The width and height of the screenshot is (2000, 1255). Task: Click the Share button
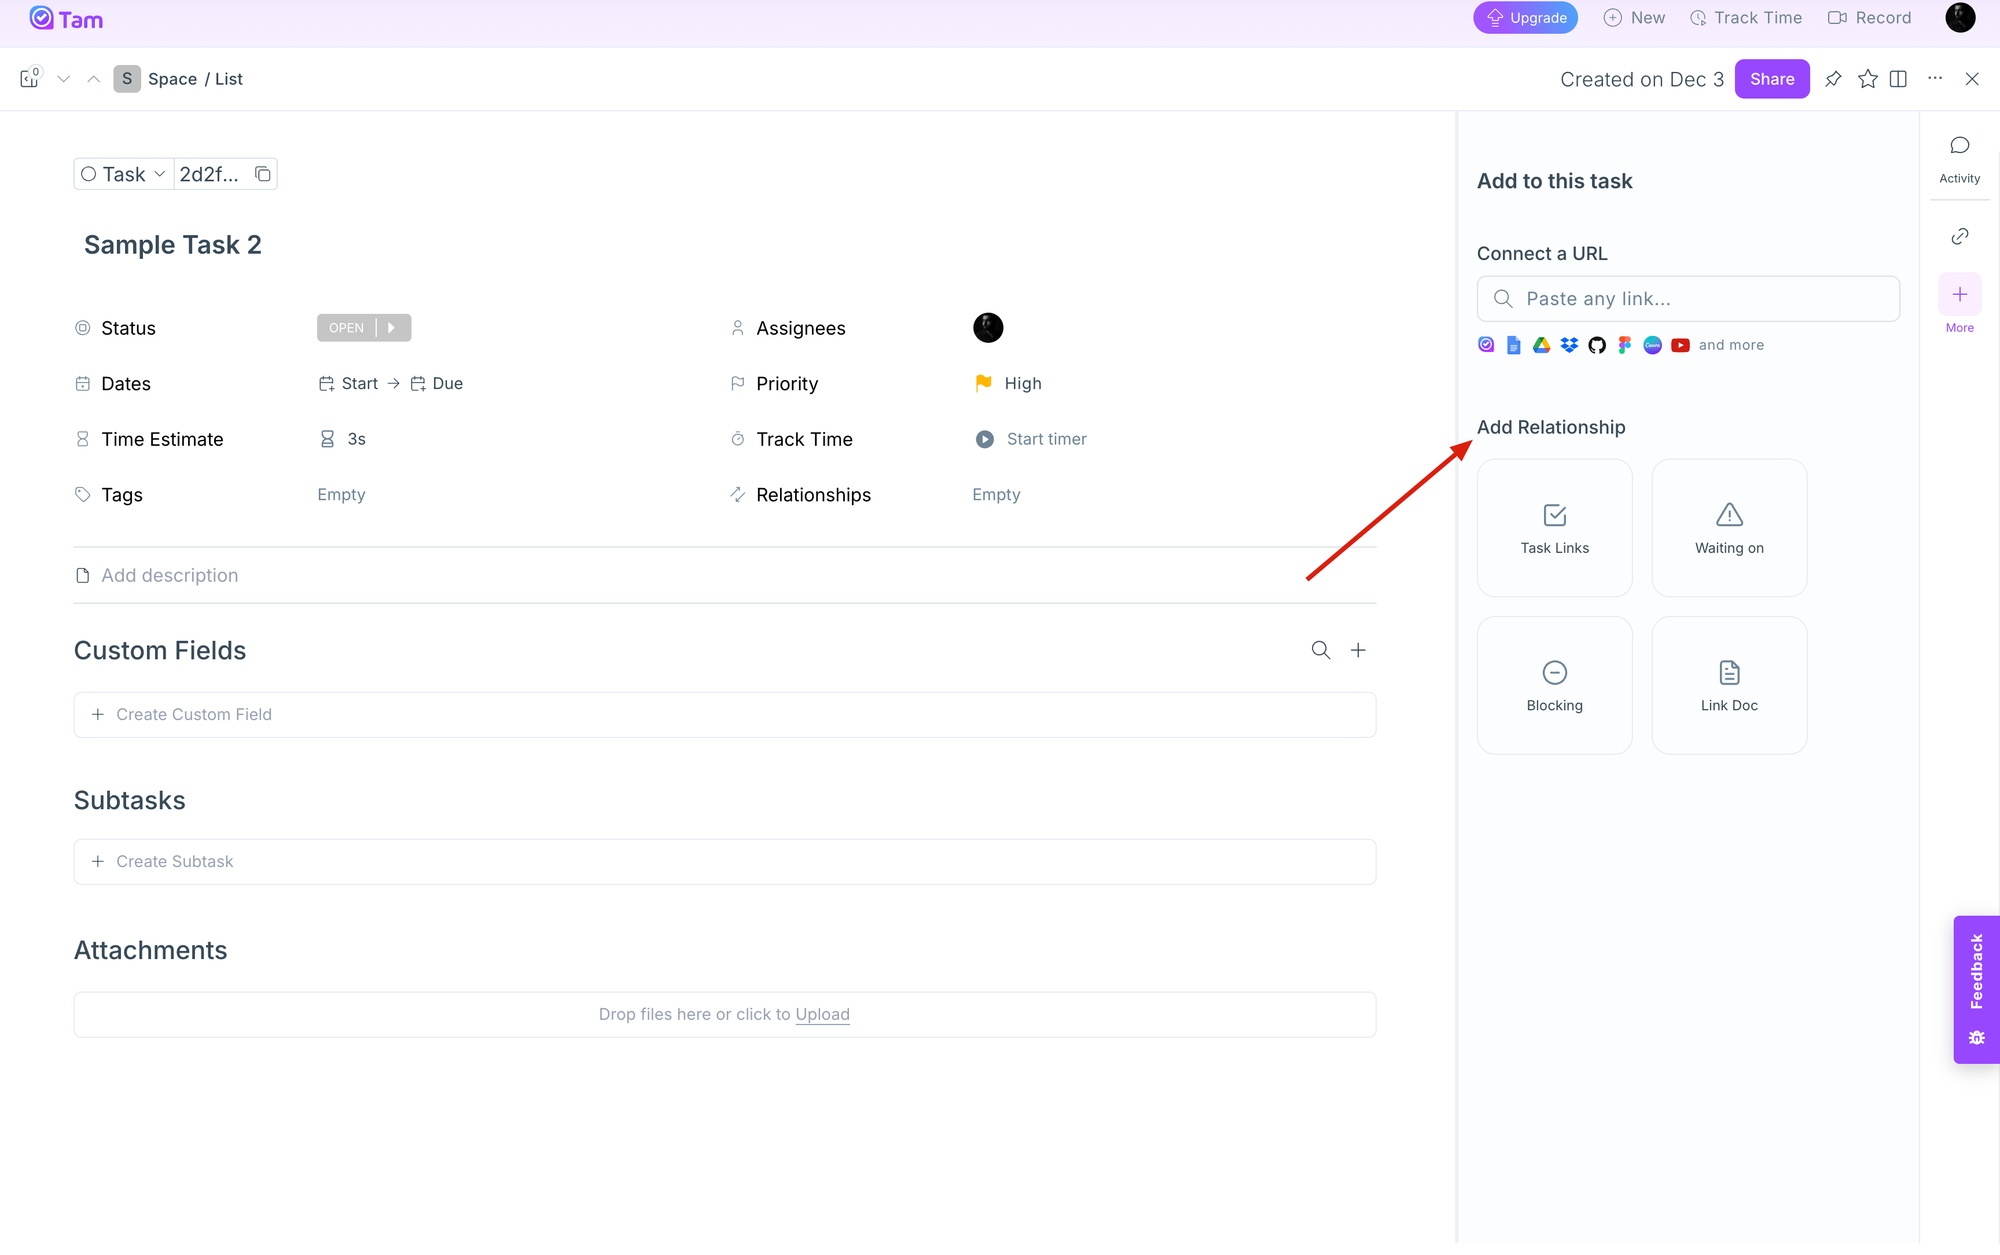click(1771, 79)
